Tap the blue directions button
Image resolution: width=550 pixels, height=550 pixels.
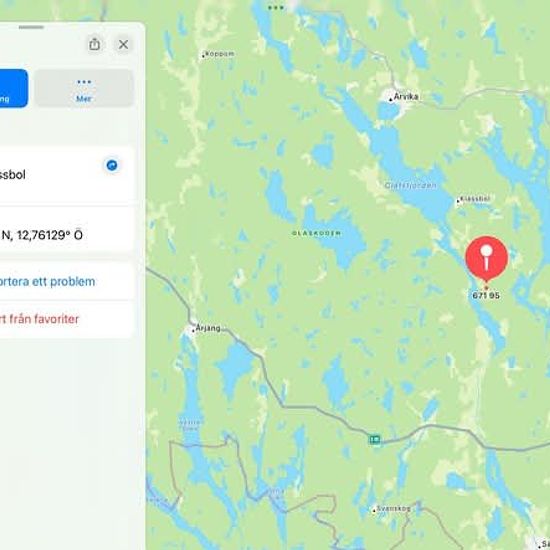(13, 88)
